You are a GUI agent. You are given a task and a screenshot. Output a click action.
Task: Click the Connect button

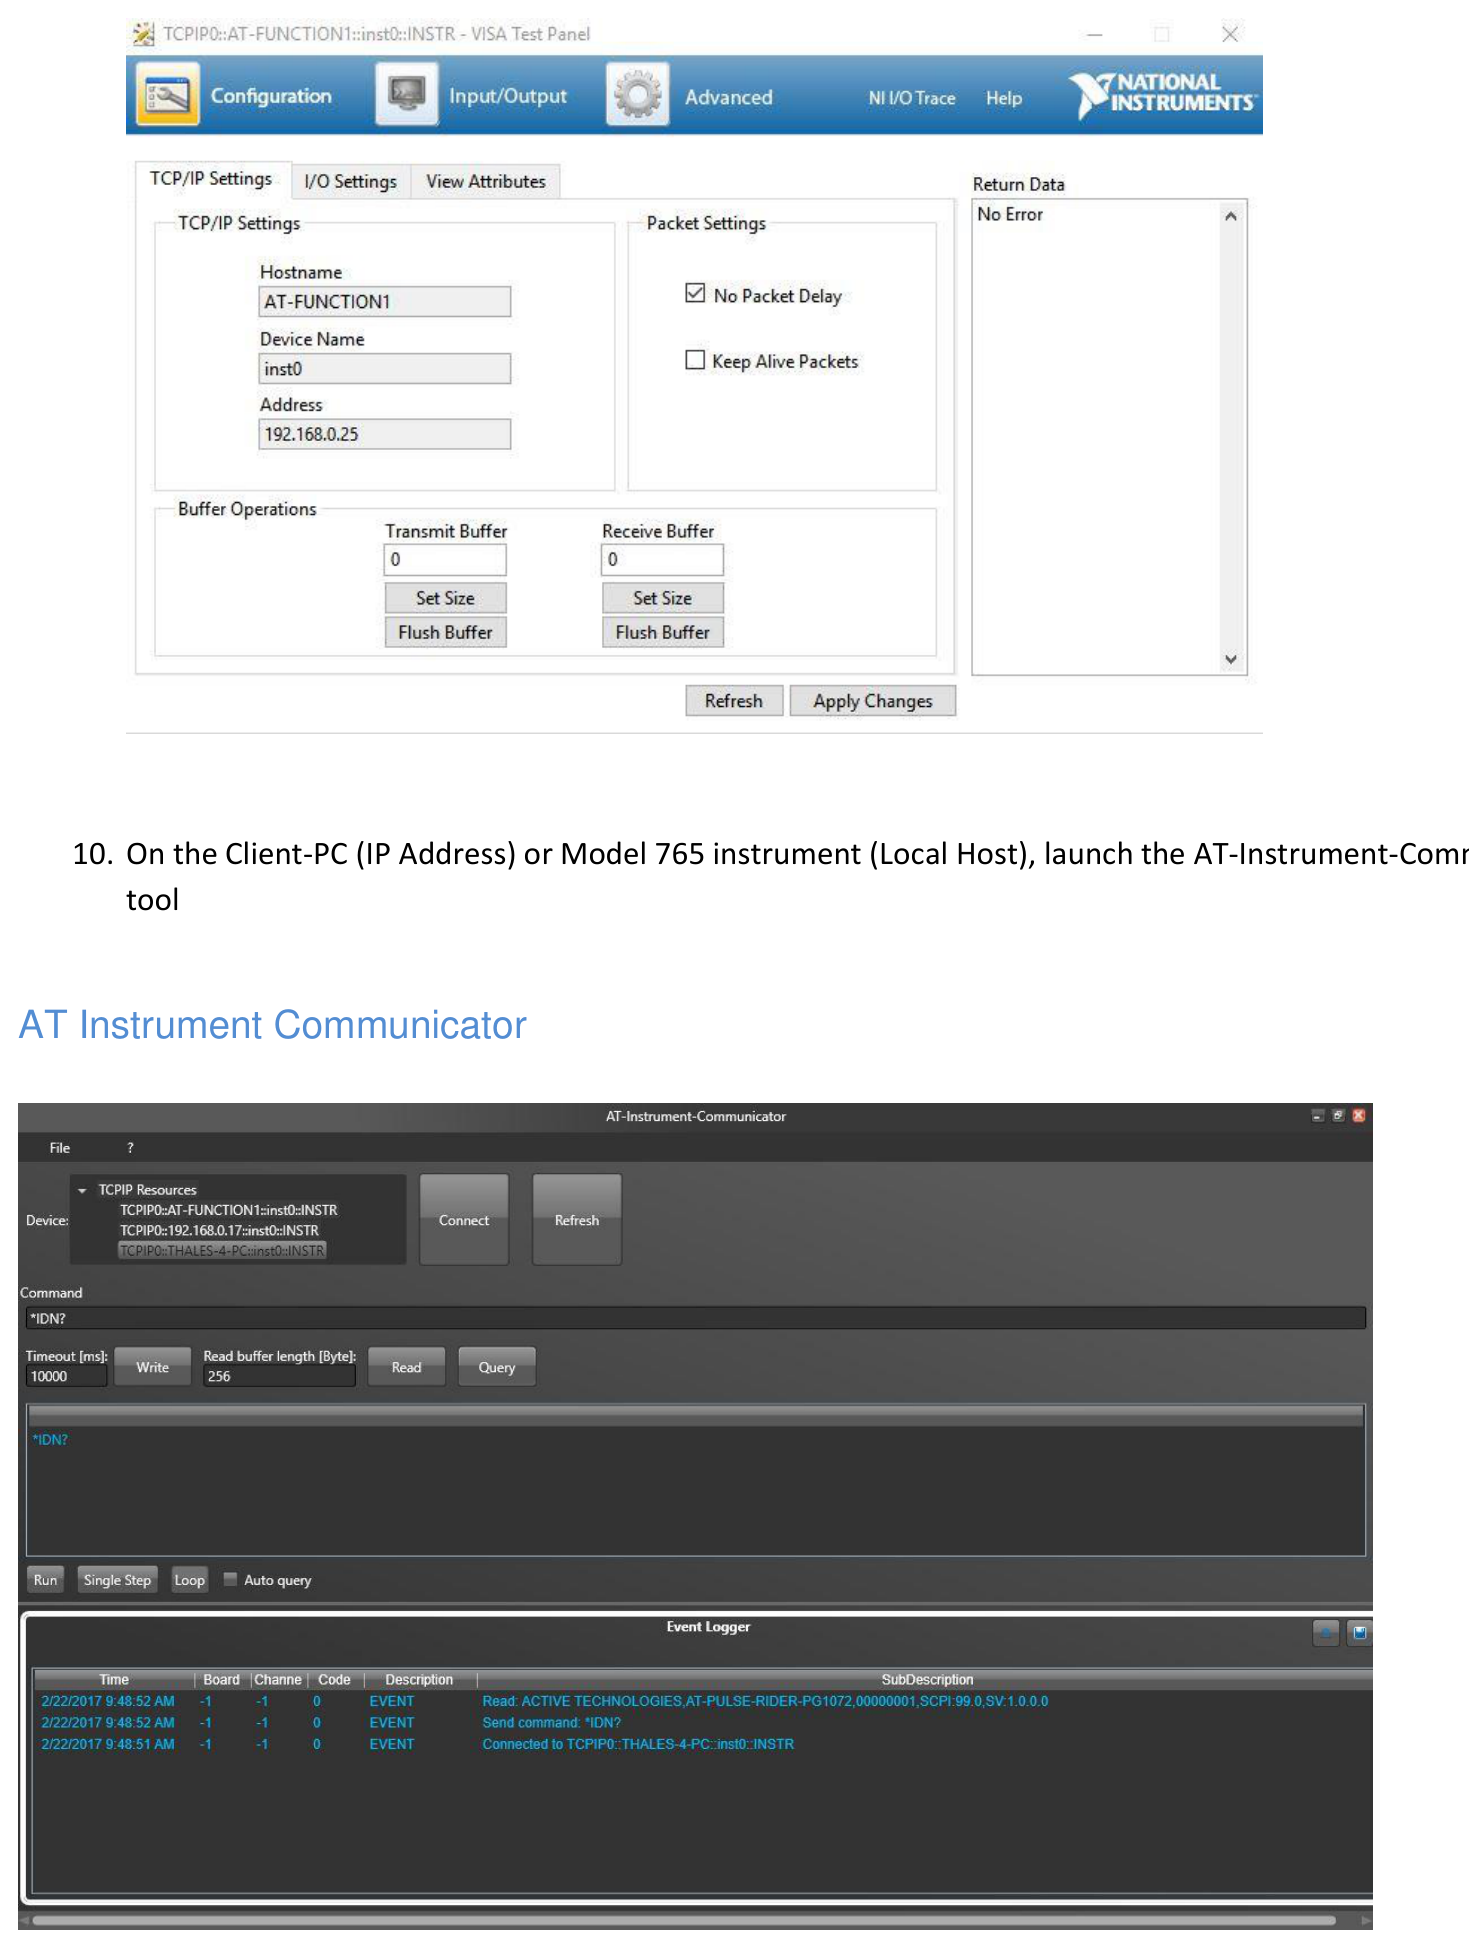pyautogui.click(x=464, y=1220)
